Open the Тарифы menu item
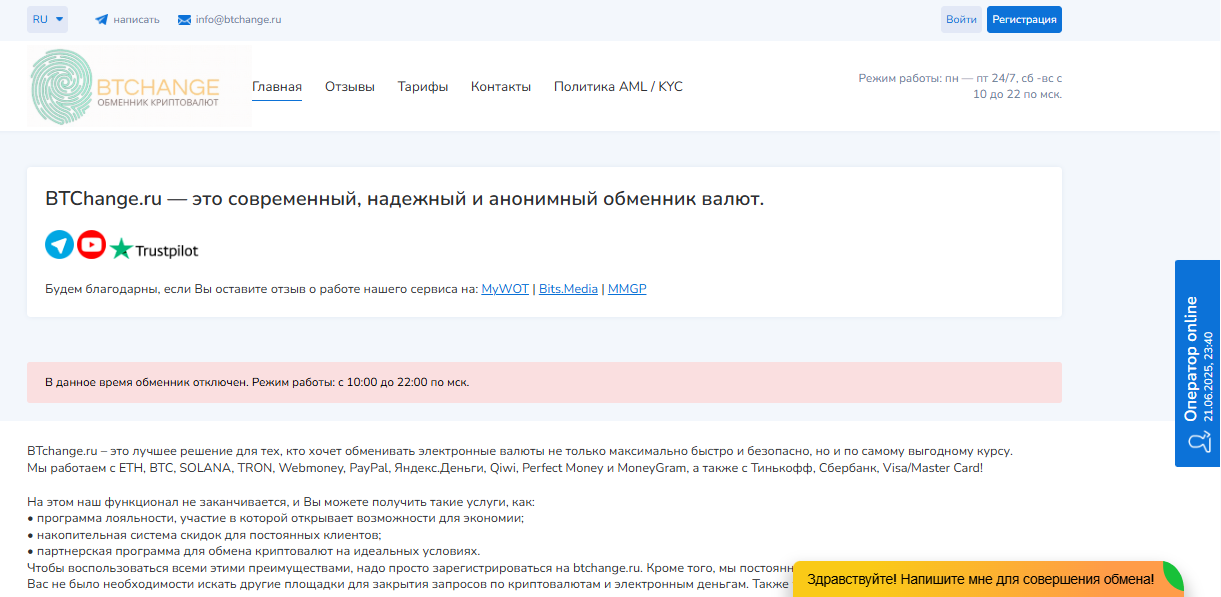The height and width of the screenshot is (597, 1221). click(x=423, y=87)
